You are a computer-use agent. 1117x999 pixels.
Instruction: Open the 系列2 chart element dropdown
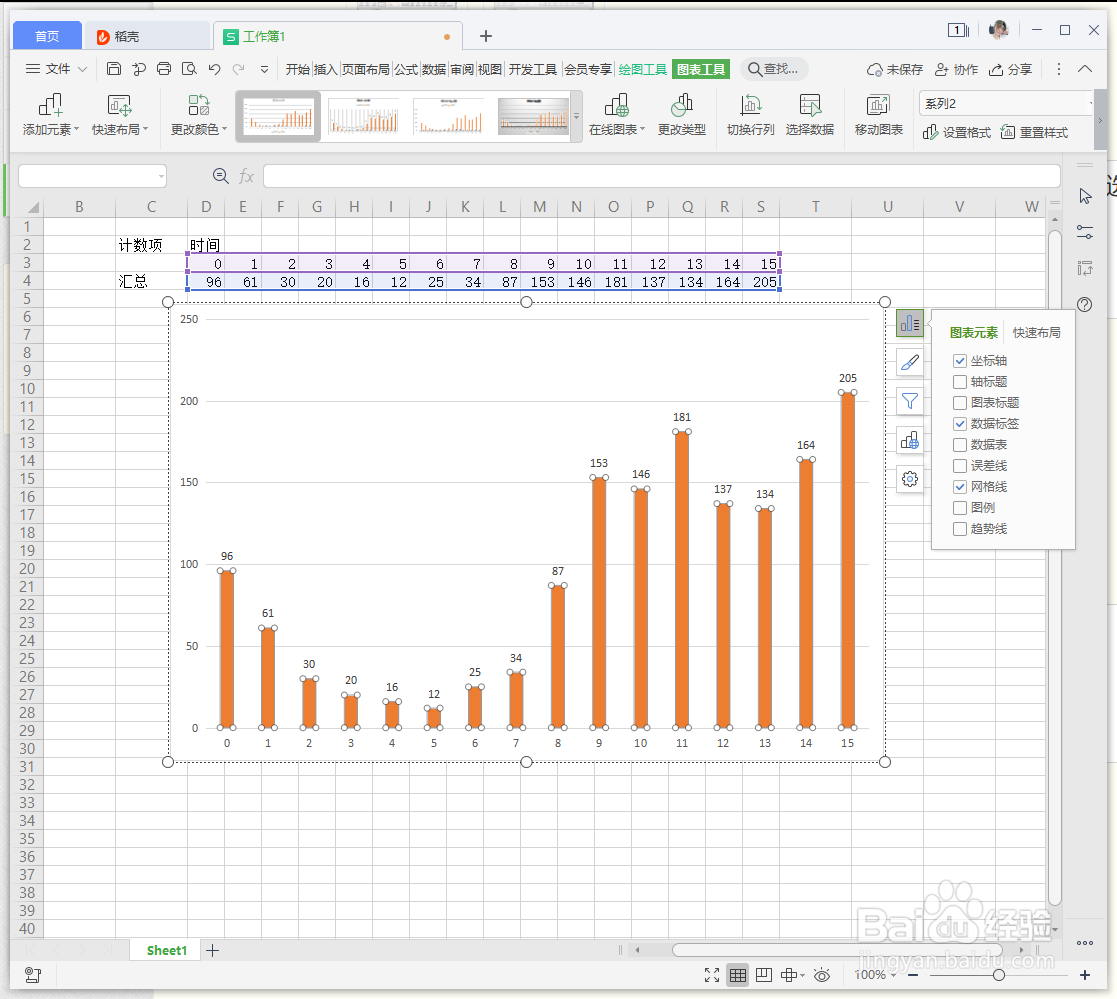1091,104
